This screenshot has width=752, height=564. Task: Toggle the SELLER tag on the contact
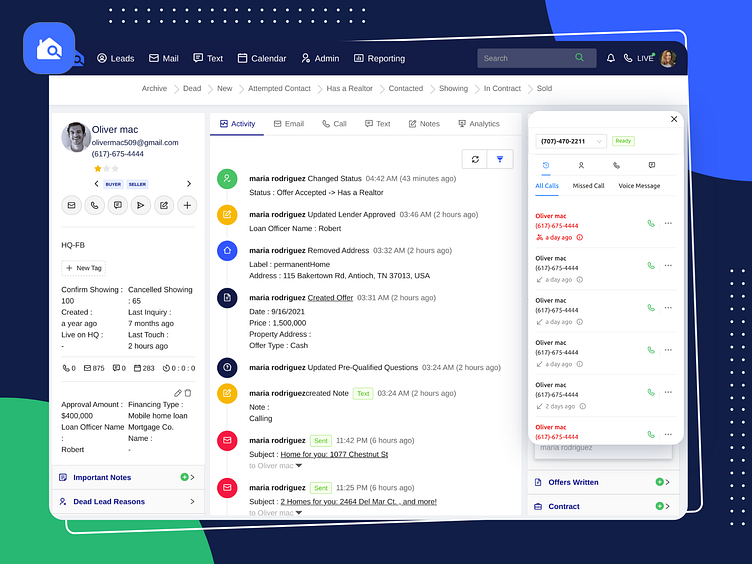click(x=137, y=184)
